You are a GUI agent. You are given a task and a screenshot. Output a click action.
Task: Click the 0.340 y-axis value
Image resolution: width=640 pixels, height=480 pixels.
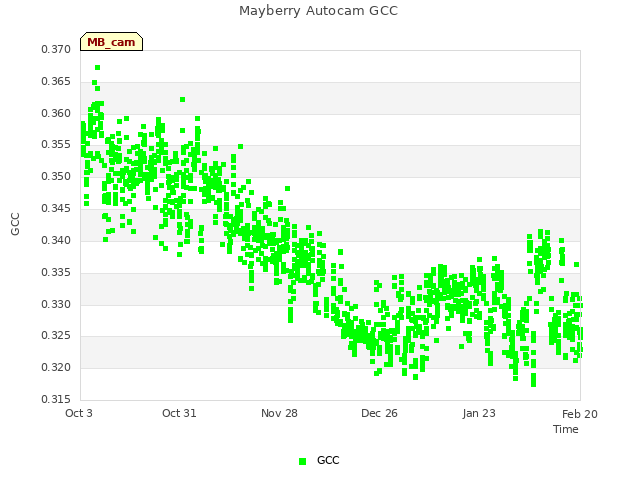(x=56, y=240)
